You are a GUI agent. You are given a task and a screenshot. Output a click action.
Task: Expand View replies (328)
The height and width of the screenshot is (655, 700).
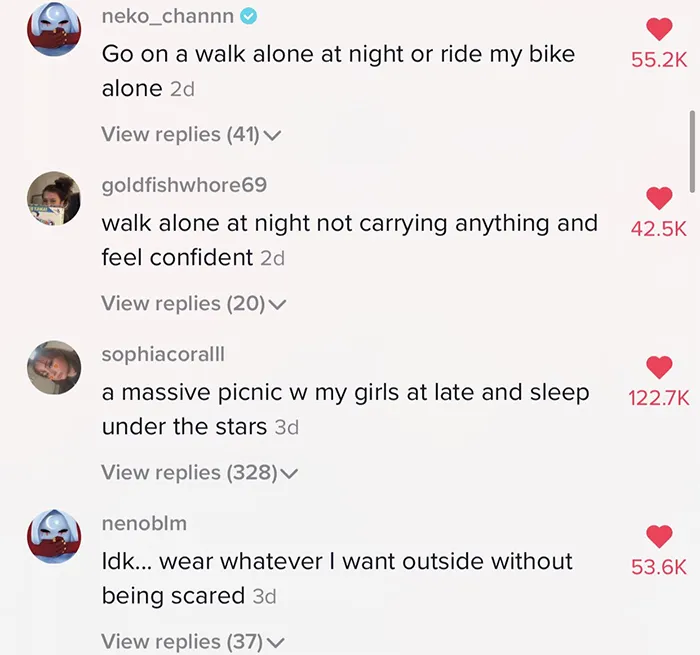coord(199,472)
